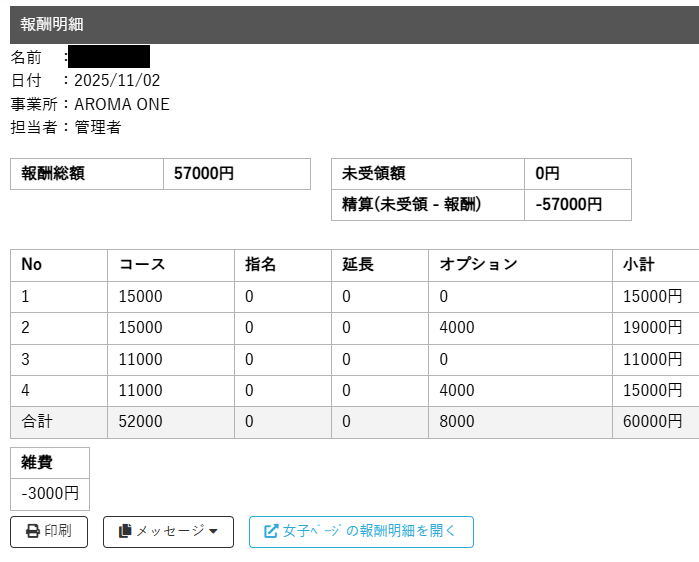Viewport: 699px width, 562px height.
Task: Select row 2 subtotal 19000円
Action: [x=652, y=327]
